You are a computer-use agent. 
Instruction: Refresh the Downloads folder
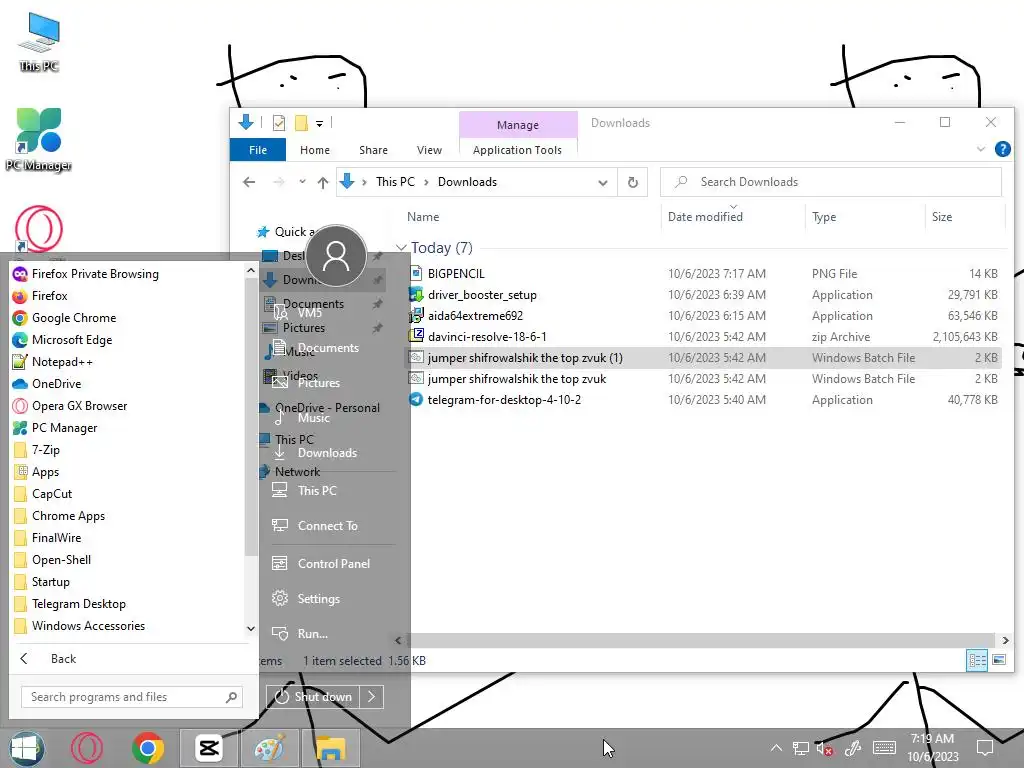click(633, 182)
